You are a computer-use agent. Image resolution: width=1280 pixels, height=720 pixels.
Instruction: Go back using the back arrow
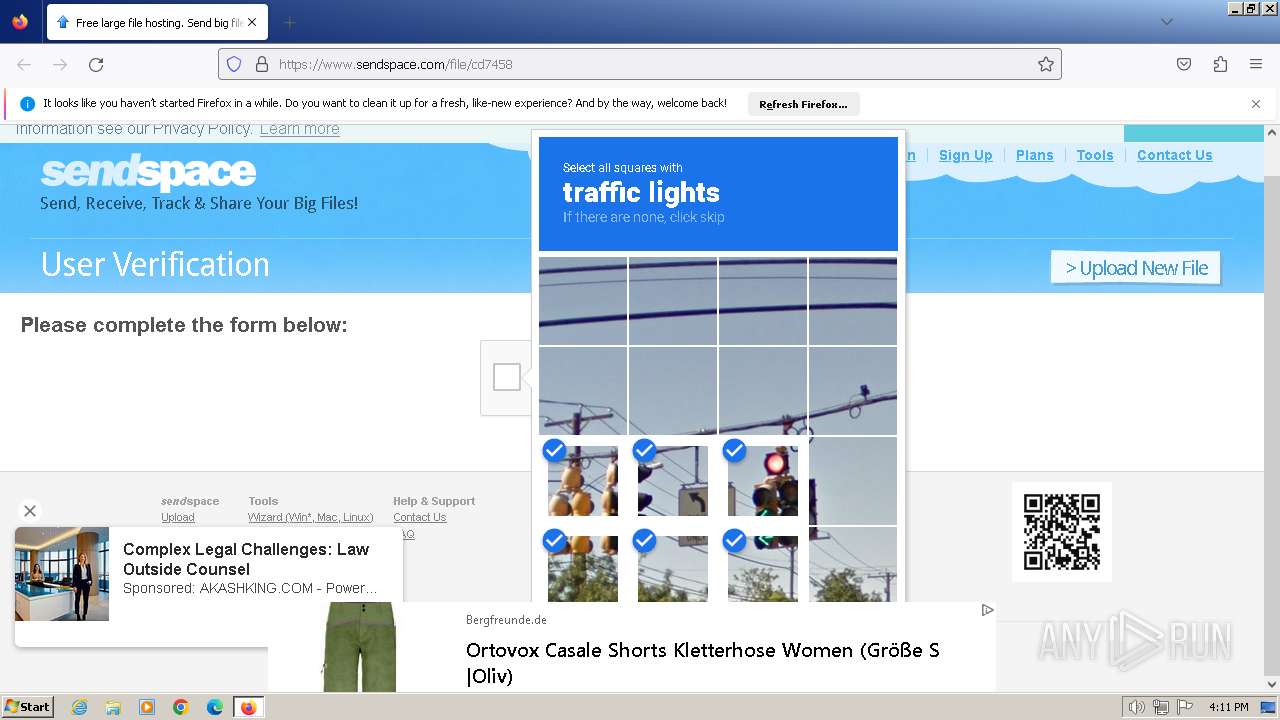pos(24,64)
